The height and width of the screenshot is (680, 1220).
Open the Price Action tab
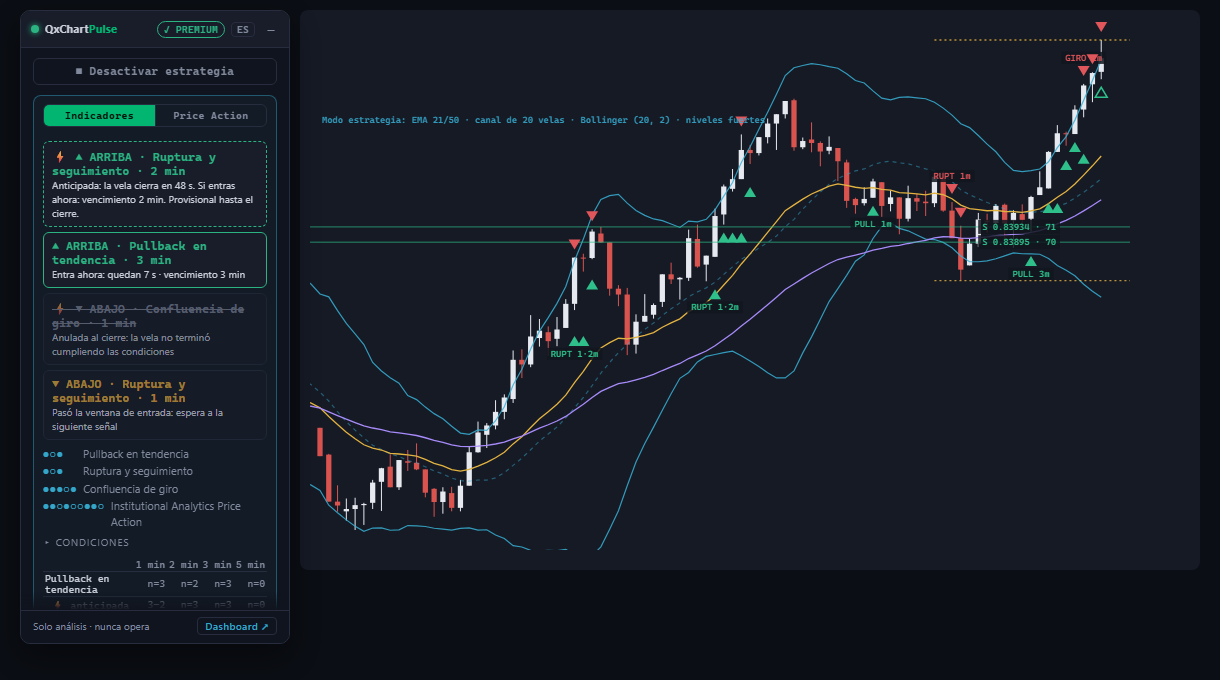click(211, 116)
